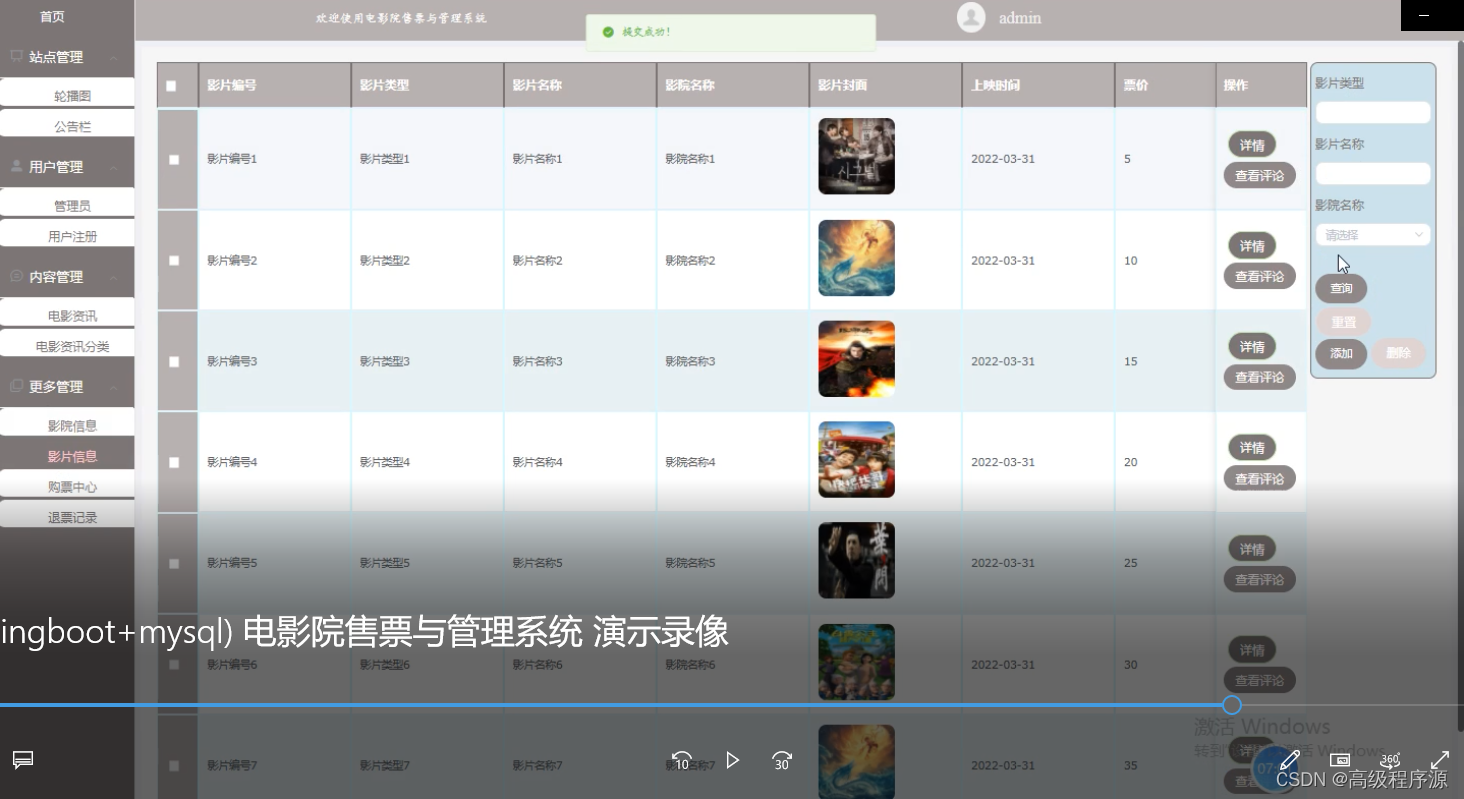
Task: Open the poster thumbnail of 影片名称6
Action: (856, 662)
